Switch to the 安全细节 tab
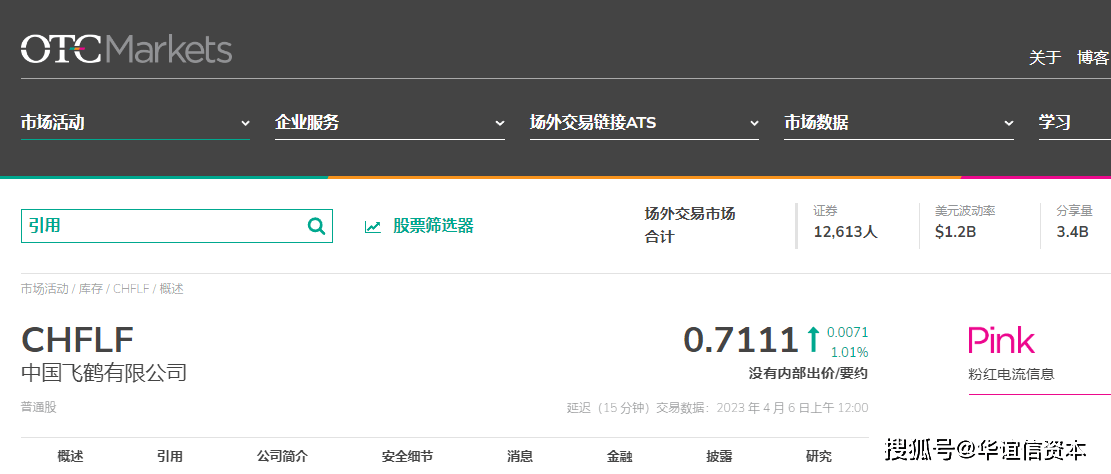The width and height of the screenshot is (1111, 474). coord(407,456)
